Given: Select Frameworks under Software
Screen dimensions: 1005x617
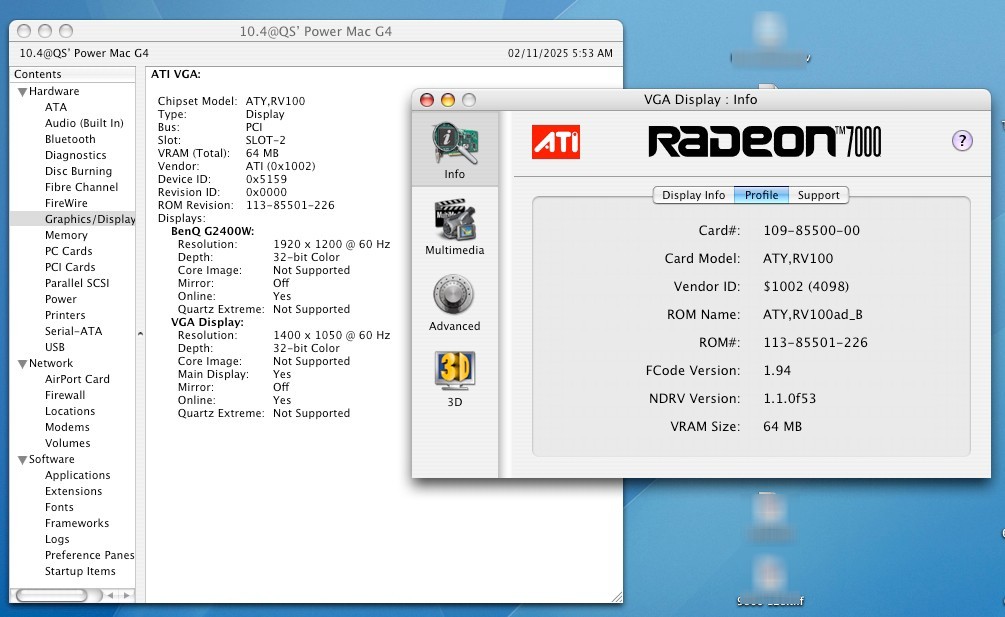Looking at the screenshot, I should point(77,523).
